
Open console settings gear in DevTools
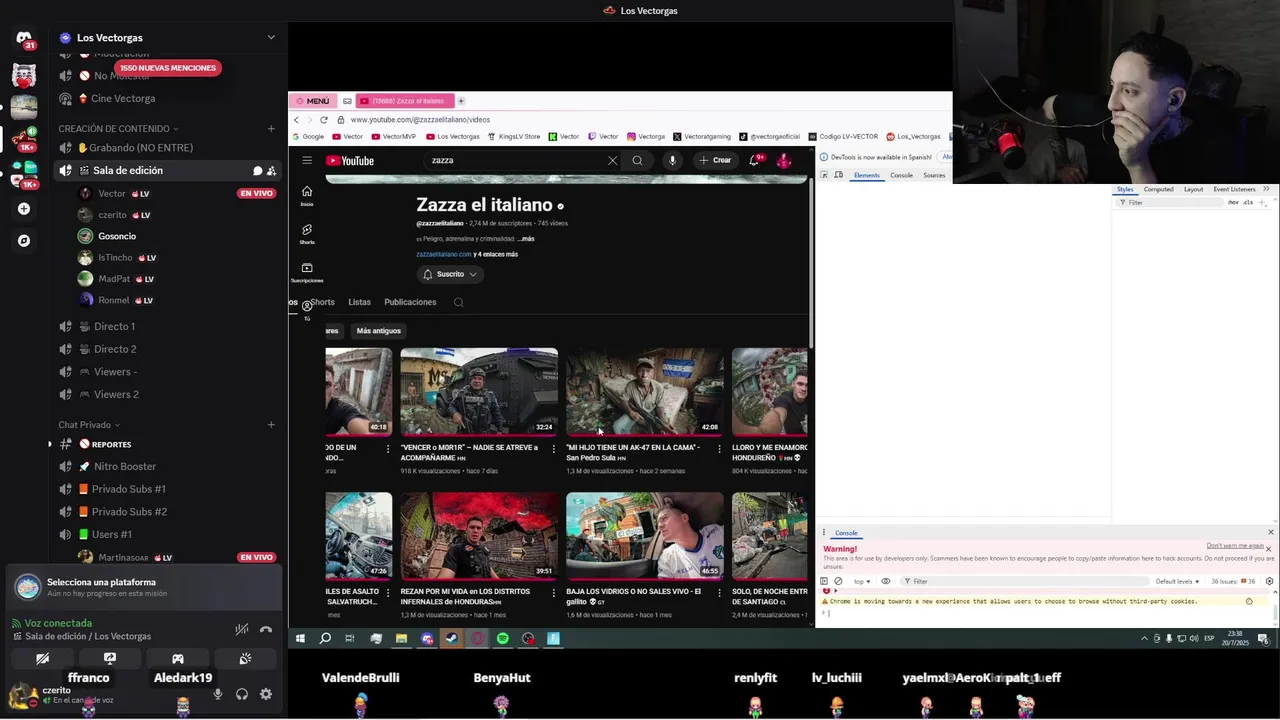click(1270, 581)
